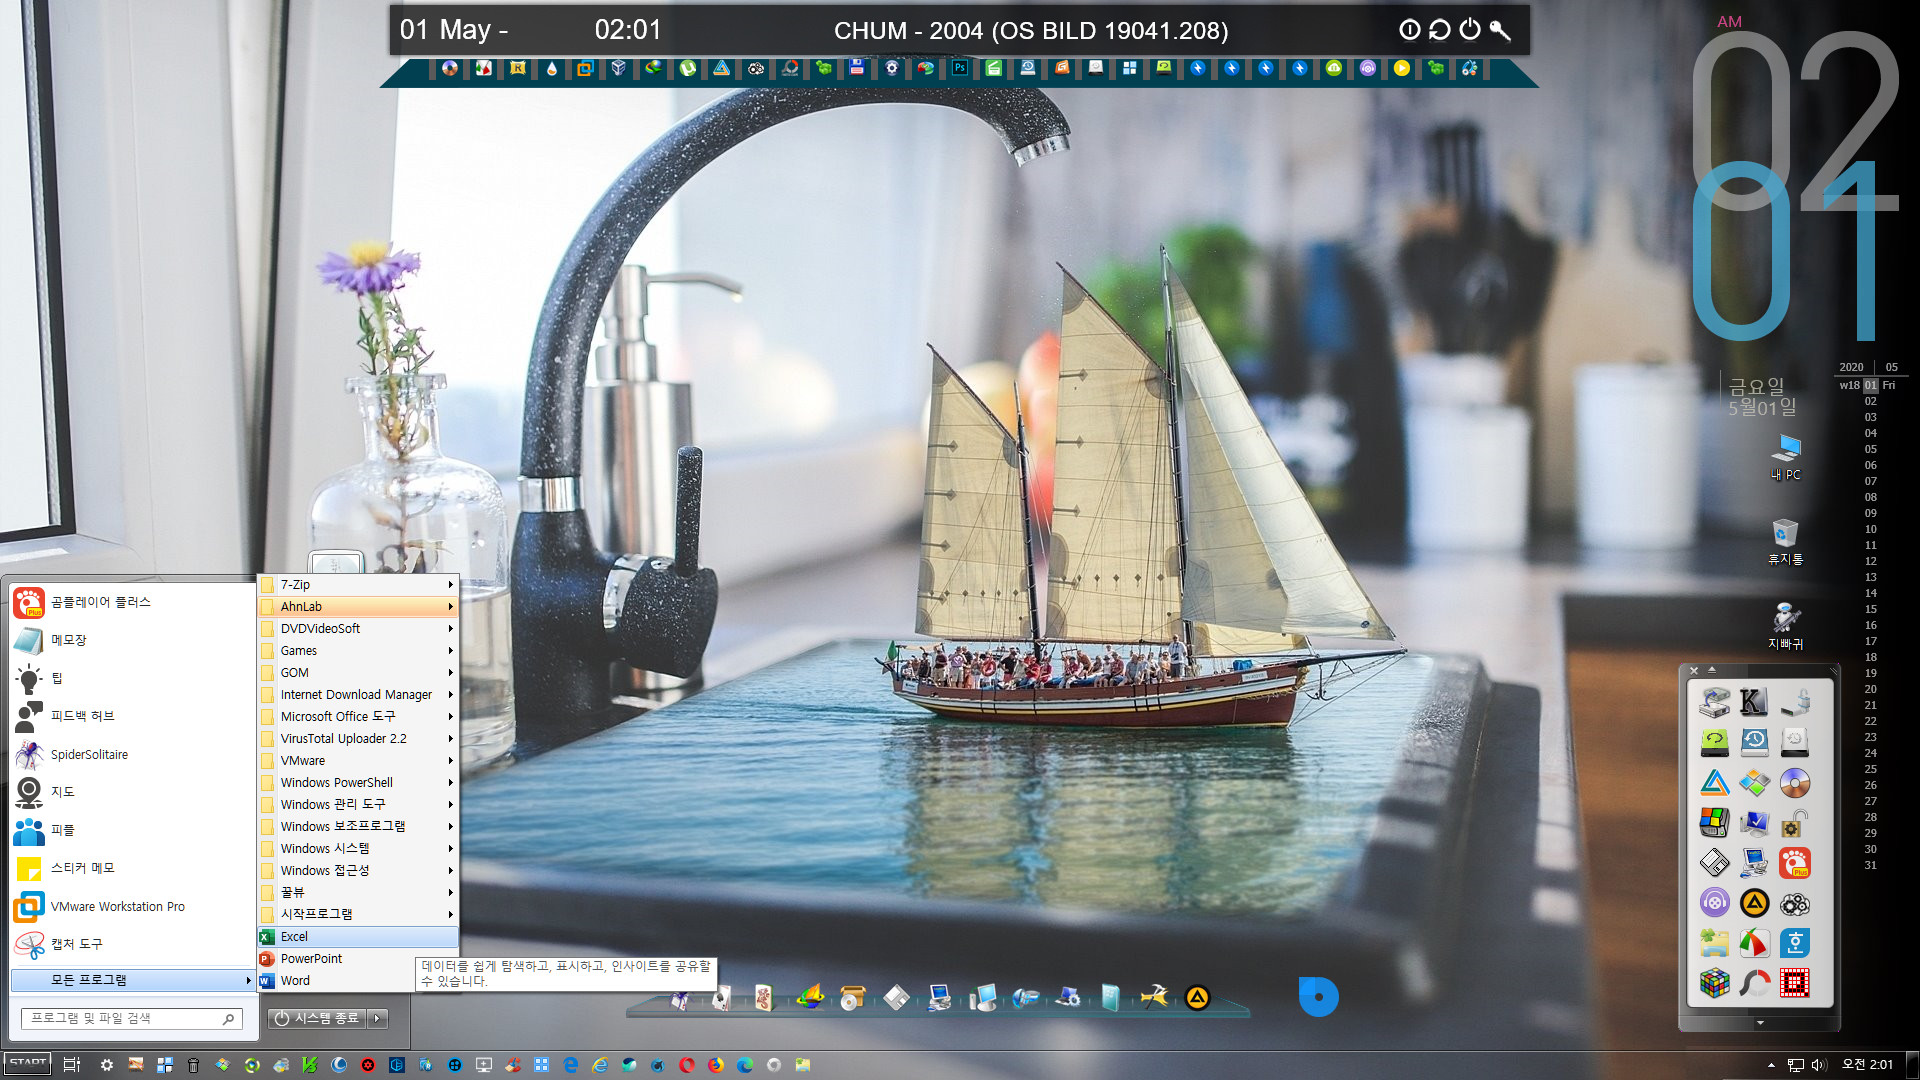This screenshot has height=1080, width=1920.
Task: Open VMware Workstation Pro from start menu
Action: (132, 907)
